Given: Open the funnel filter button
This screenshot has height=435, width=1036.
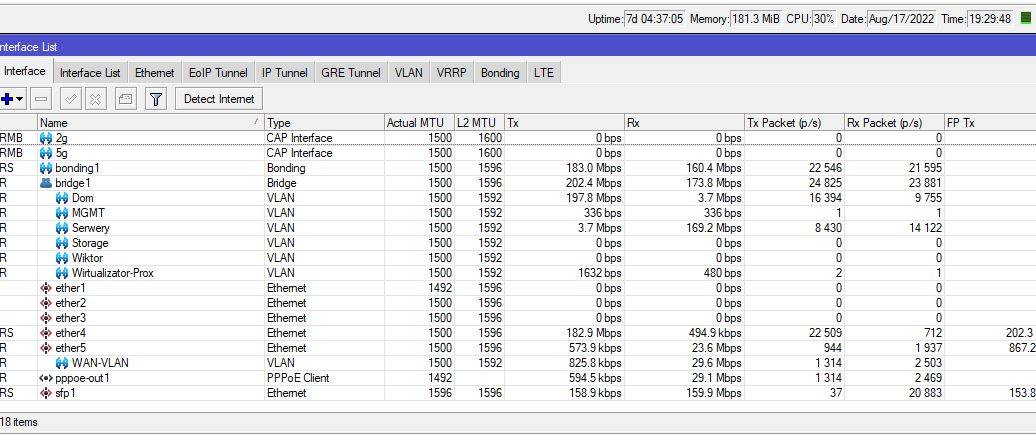Looking at the screenshot, I should [155, 99].
